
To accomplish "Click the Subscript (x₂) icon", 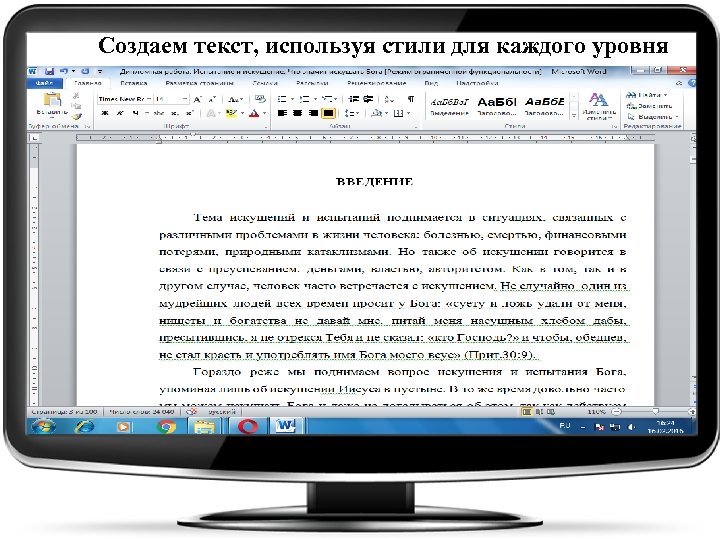I will point(174,113).
